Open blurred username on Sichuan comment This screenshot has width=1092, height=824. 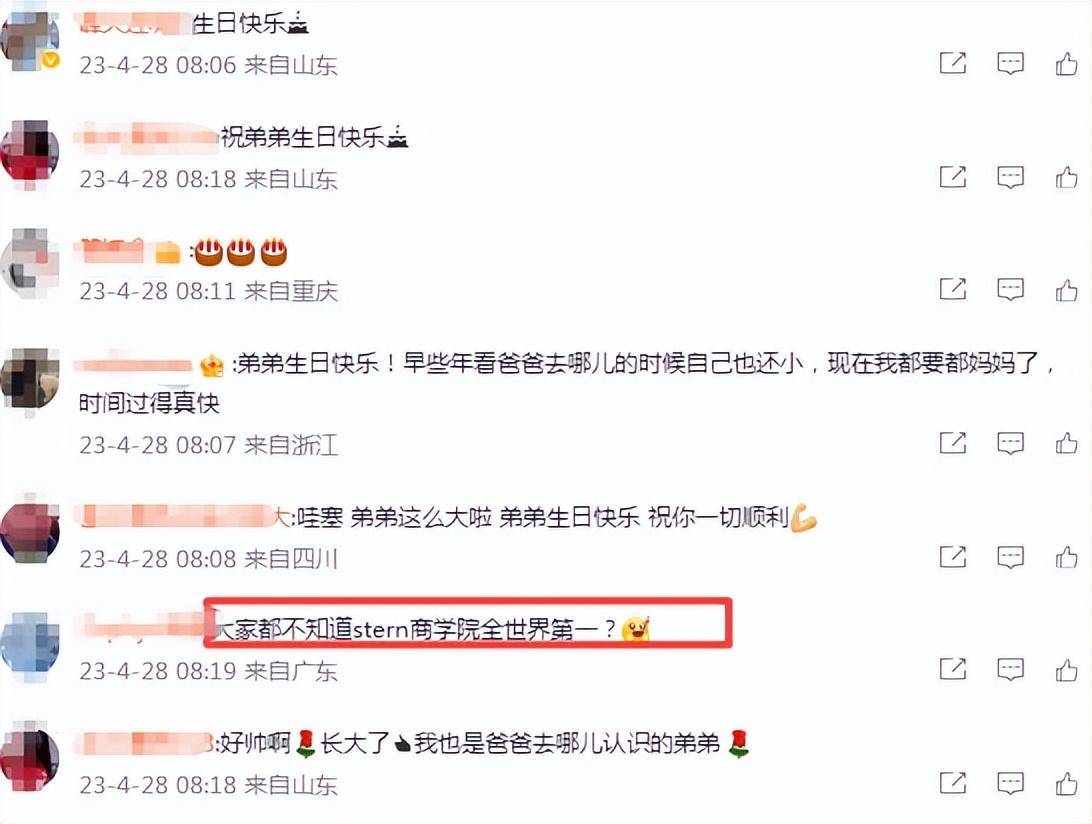tap(180, 517)
